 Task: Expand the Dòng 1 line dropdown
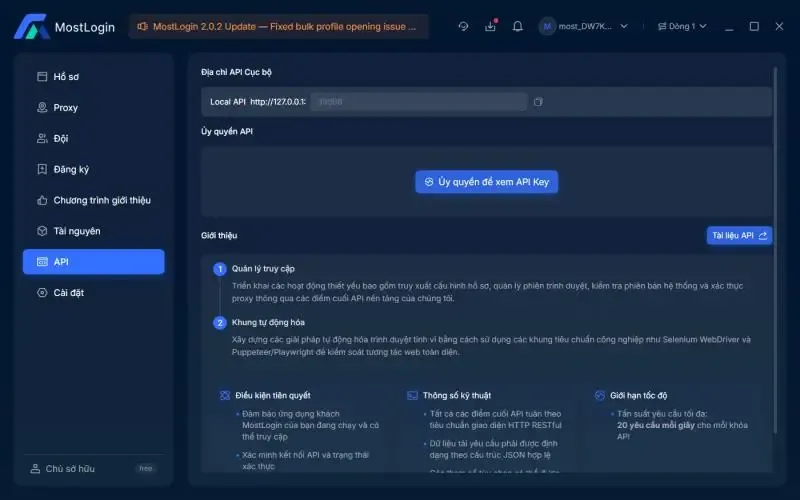click(703, 26)
